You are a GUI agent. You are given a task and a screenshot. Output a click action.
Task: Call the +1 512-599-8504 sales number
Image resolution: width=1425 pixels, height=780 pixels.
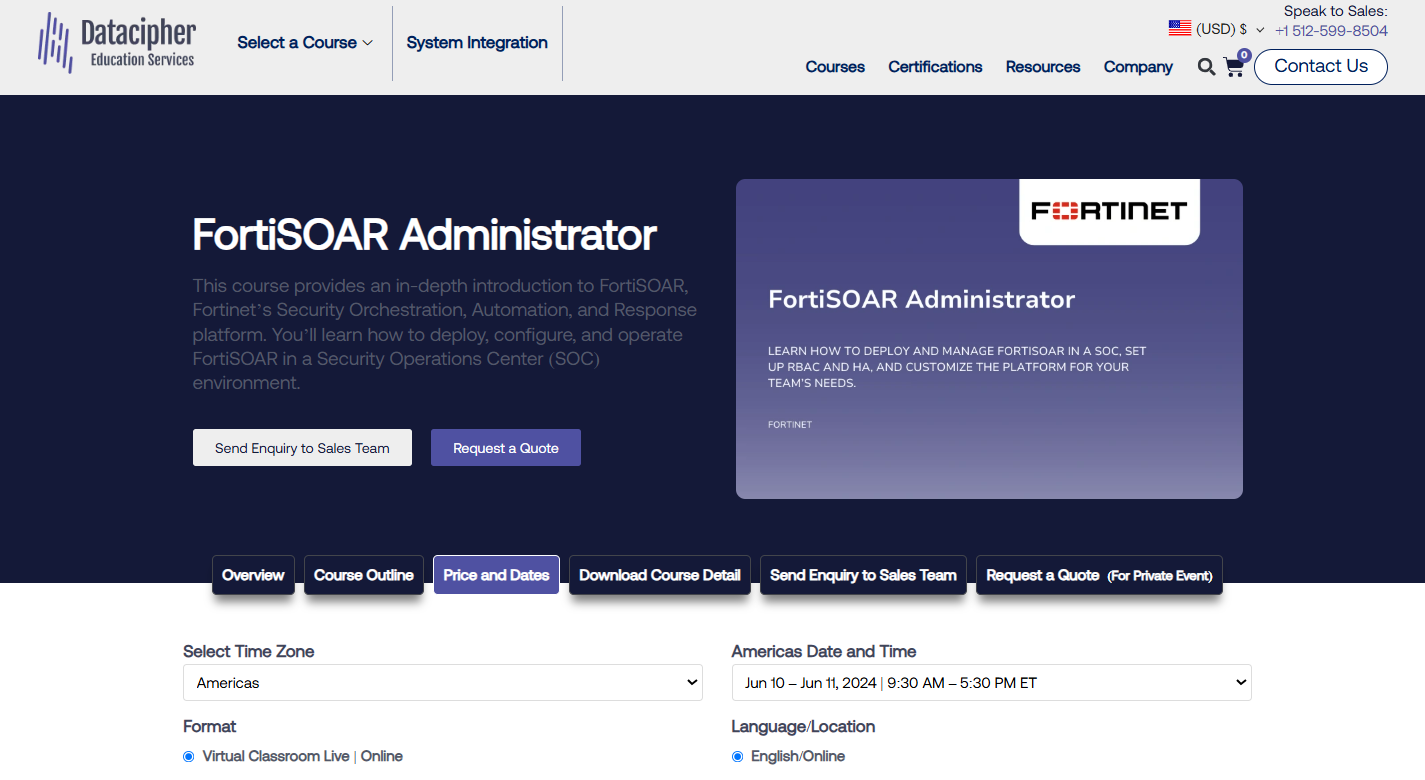tap(1331, 31)
